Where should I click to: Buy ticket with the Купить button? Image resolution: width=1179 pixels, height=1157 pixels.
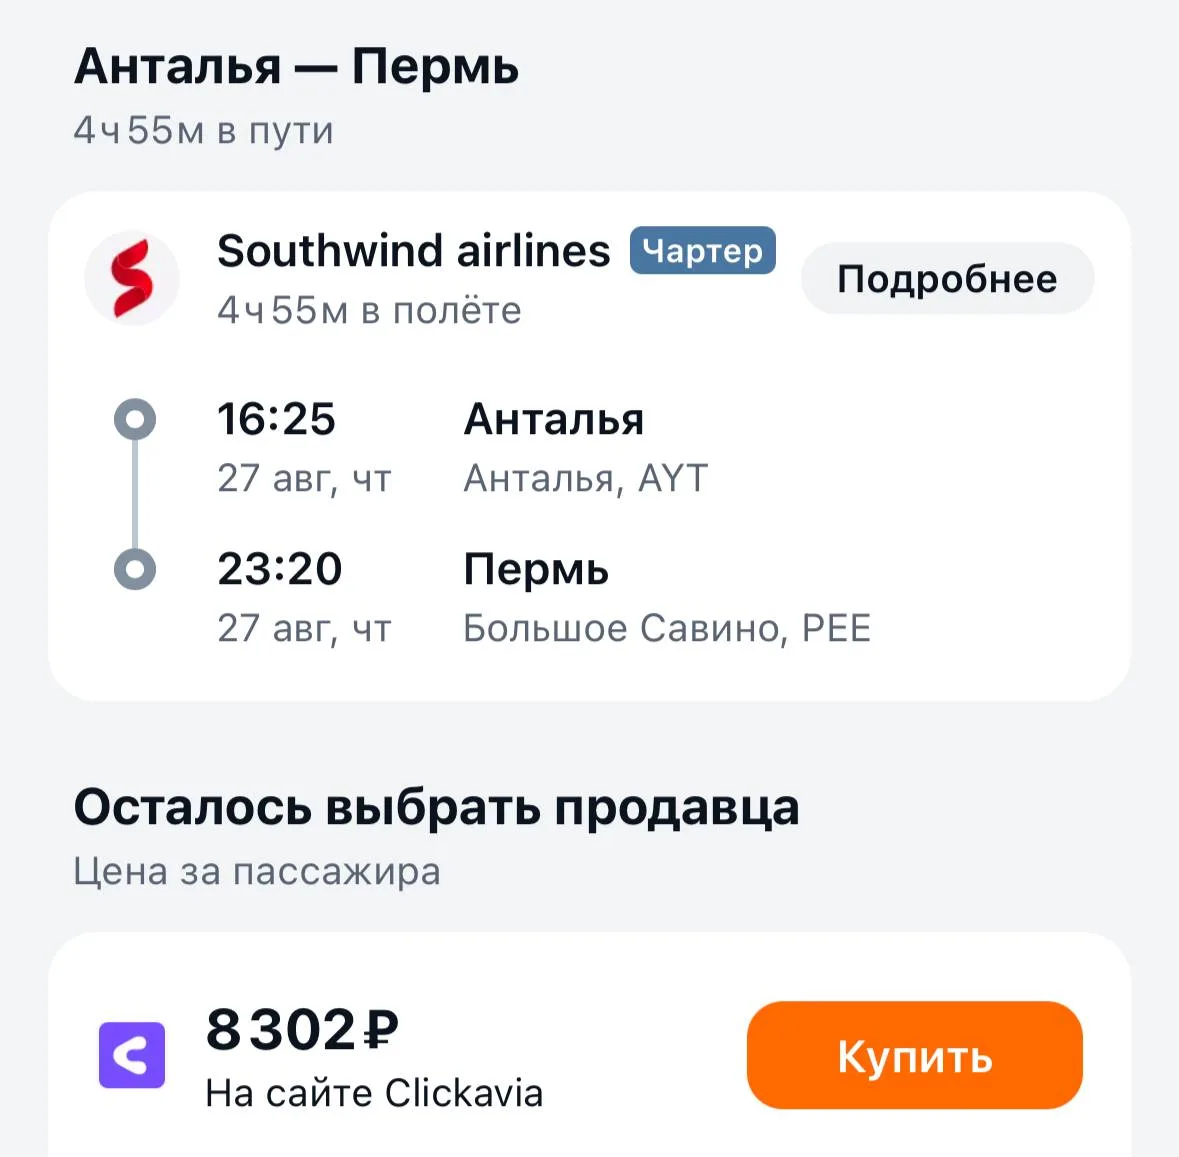coord(914,1055)
